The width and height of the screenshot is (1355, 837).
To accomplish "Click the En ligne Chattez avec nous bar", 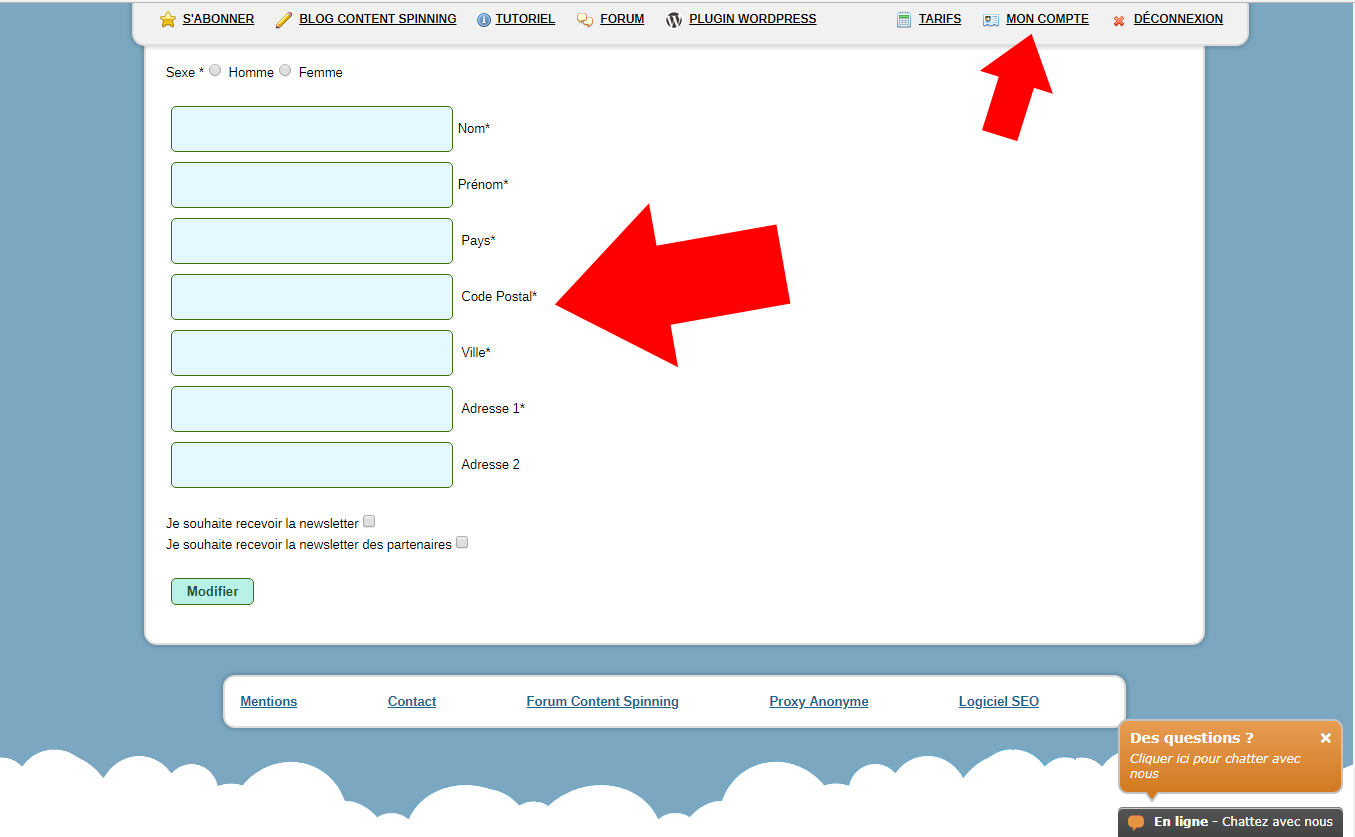I will [x=1230, y=822].
